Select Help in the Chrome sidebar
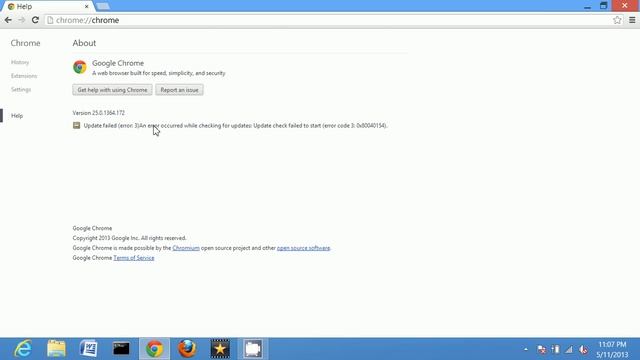The image size is (640, 360). click(x=17, y=116)
